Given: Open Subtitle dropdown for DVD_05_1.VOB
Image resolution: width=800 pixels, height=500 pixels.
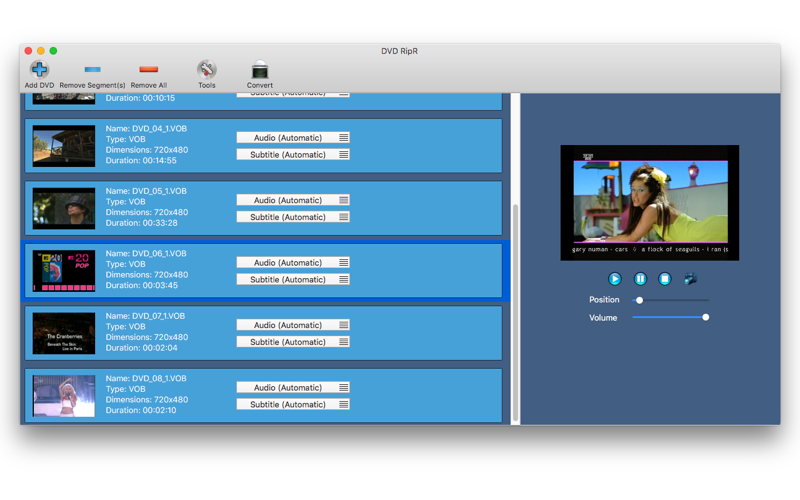Looking at the screenshot, I should tap(293, 217).
